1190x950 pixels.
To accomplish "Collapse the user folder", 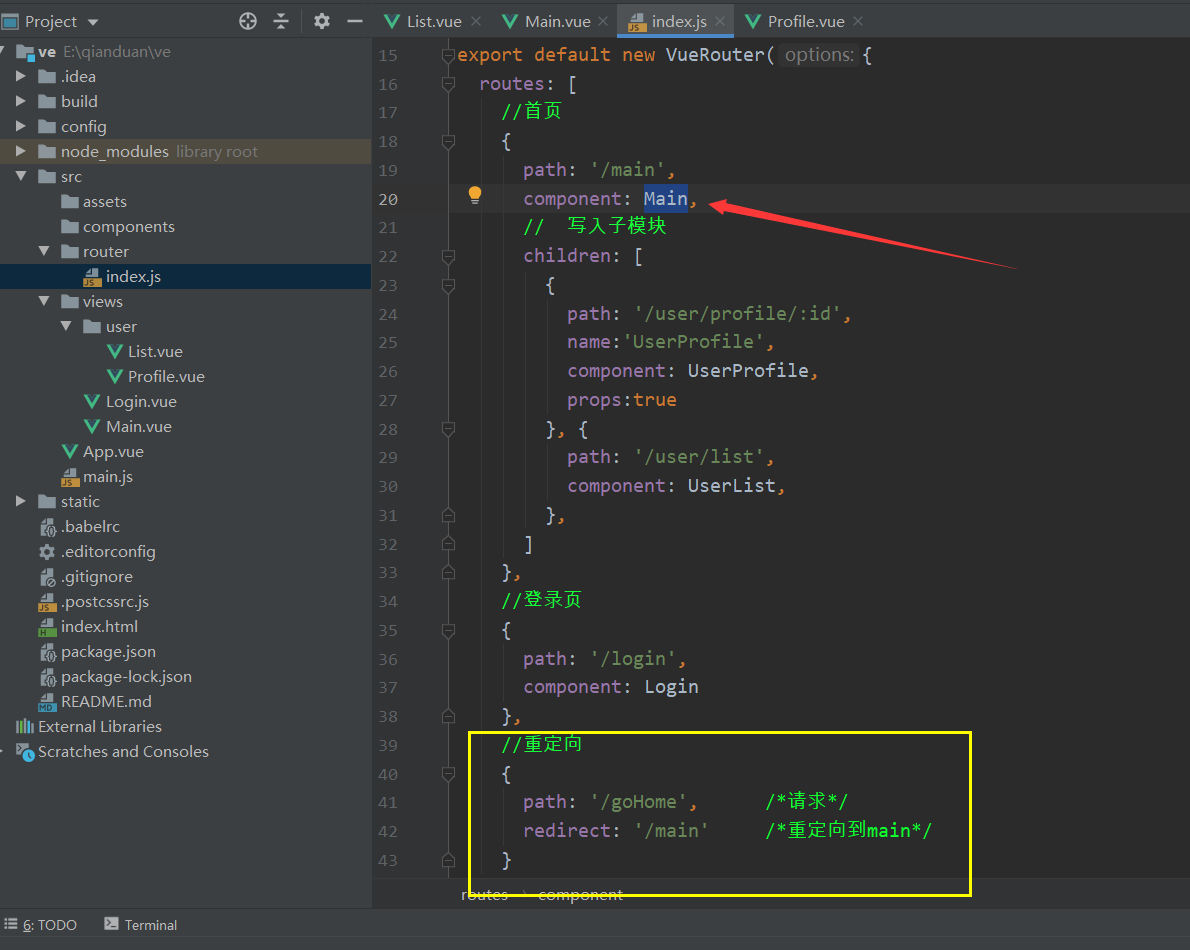I will (x=66, y=326).
